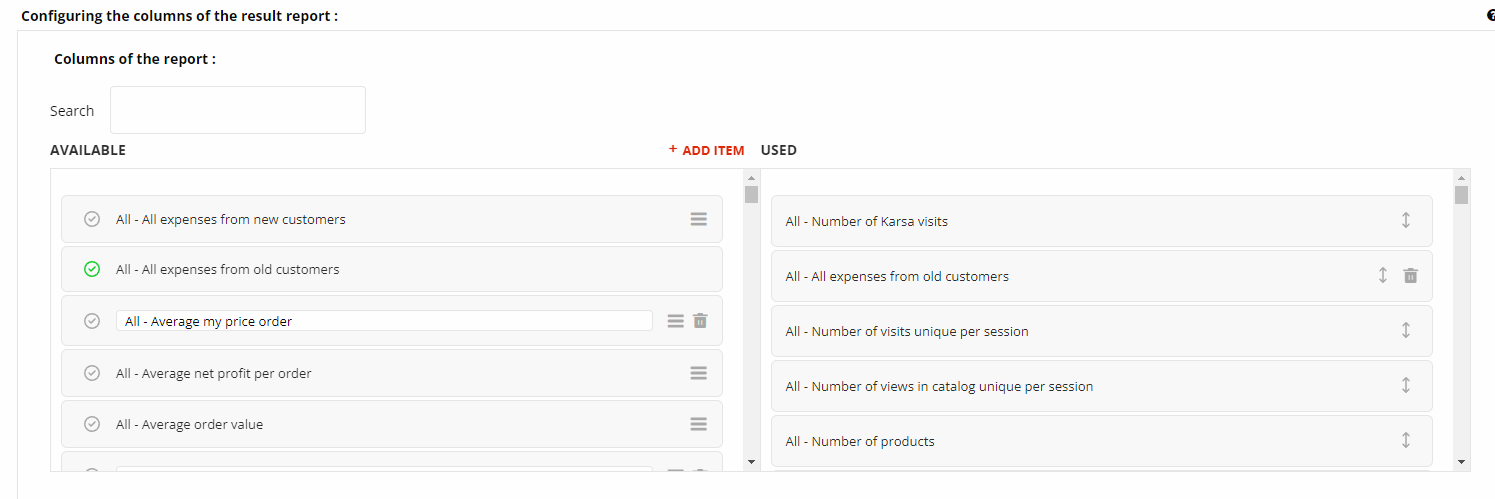Edit the Average my price order name field
The width and height of the screenshot is (1495, 499).
[x=384, y=321]
